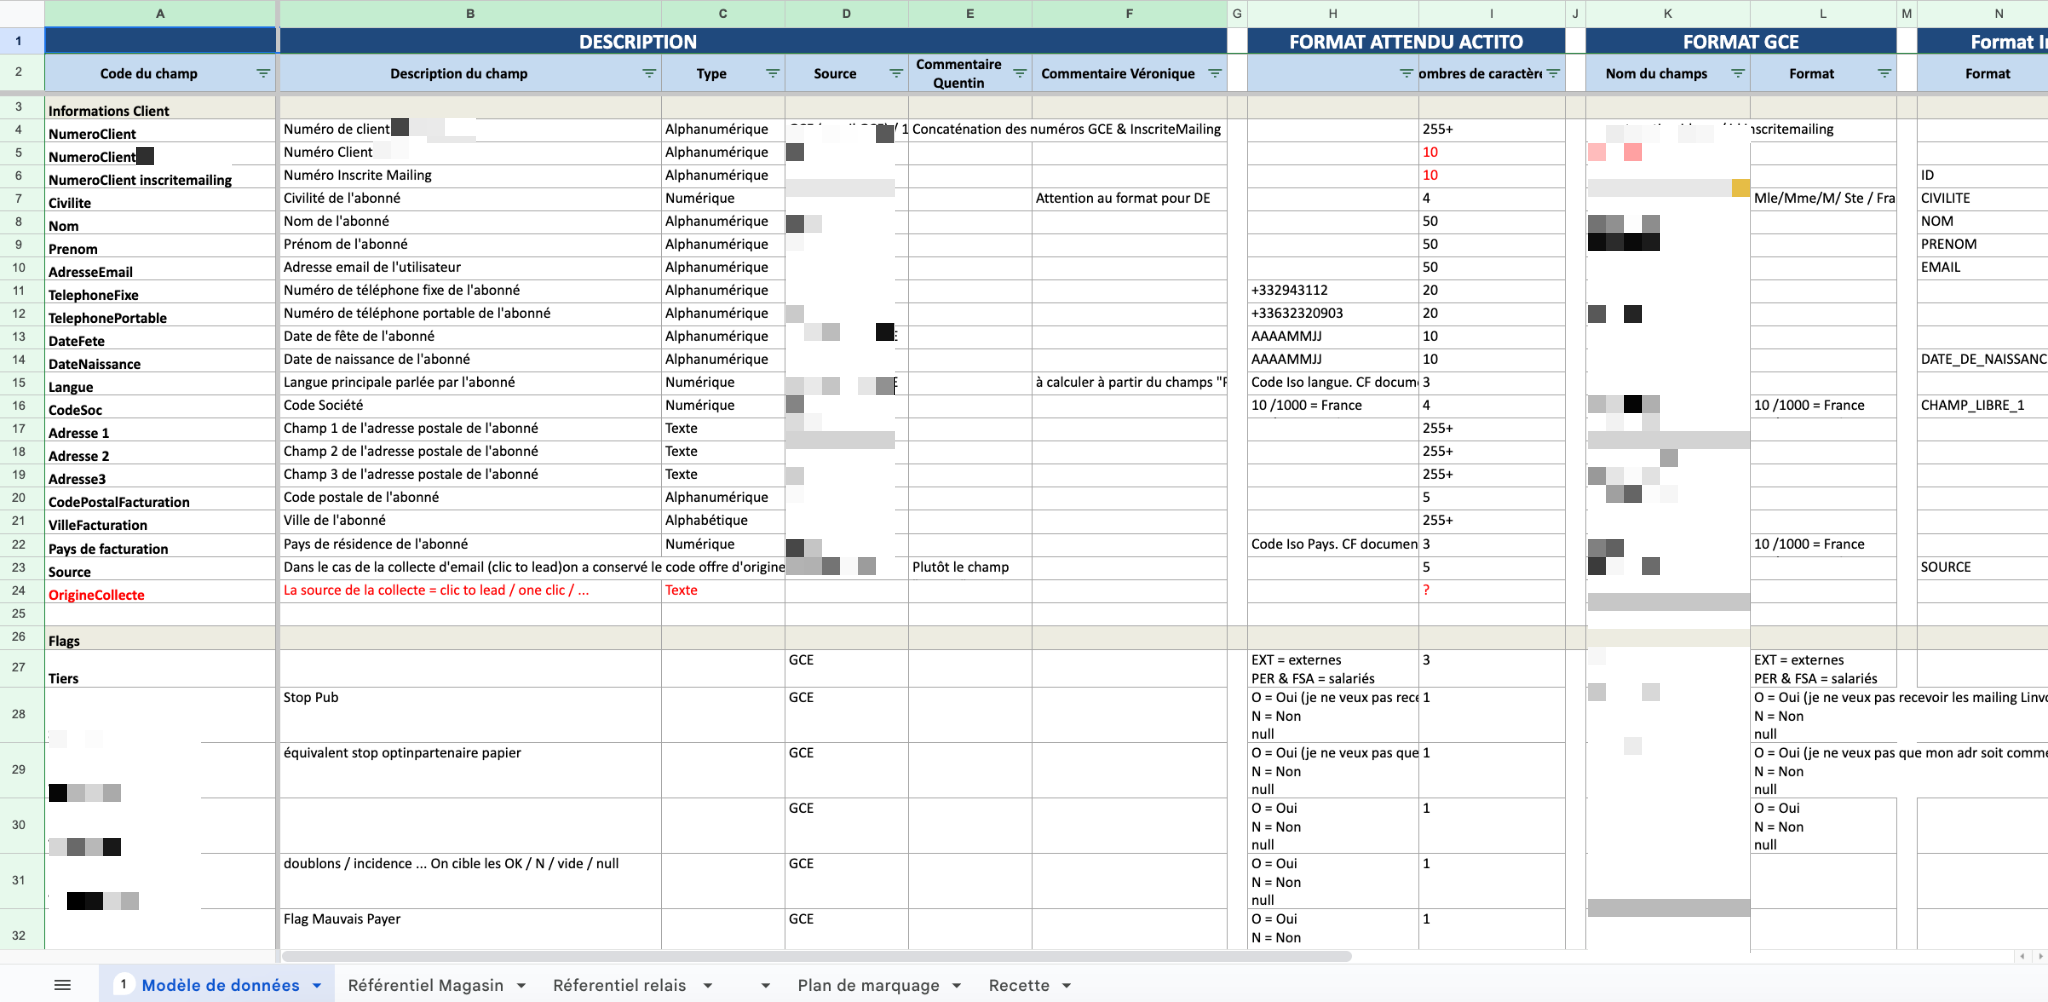This screenshot has width=2048, height=1002.
Task: Select column B header
Action: (x=470, y=14)
